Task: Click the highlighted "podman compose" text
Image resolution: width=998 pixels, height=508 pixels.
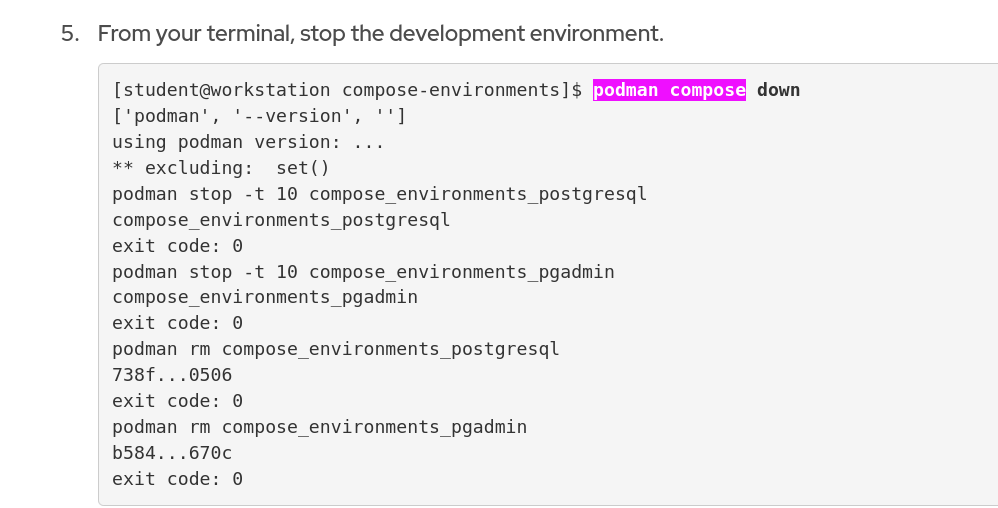Action: [669, 90]
